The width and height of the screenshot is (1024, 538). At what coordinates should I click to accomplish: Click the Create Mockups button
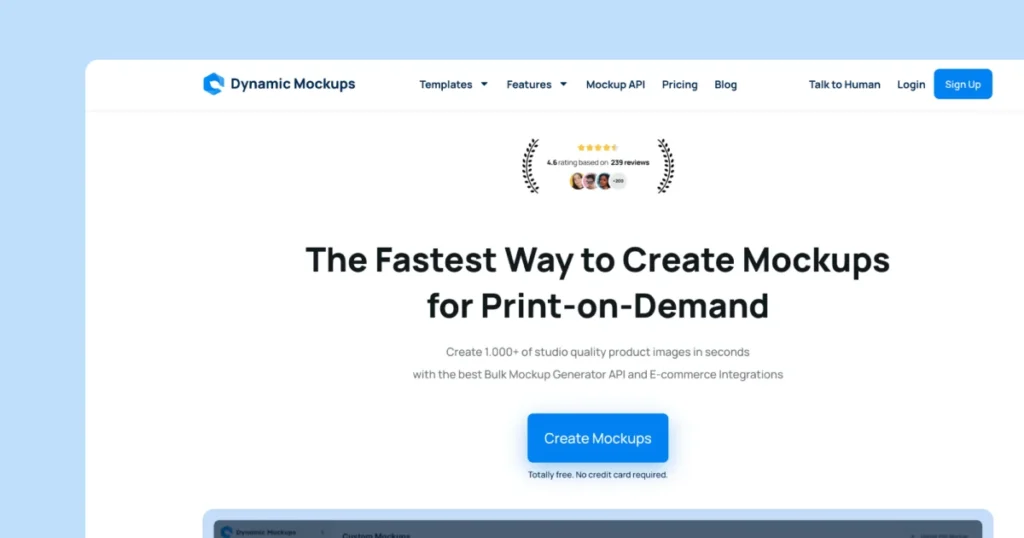598,438
